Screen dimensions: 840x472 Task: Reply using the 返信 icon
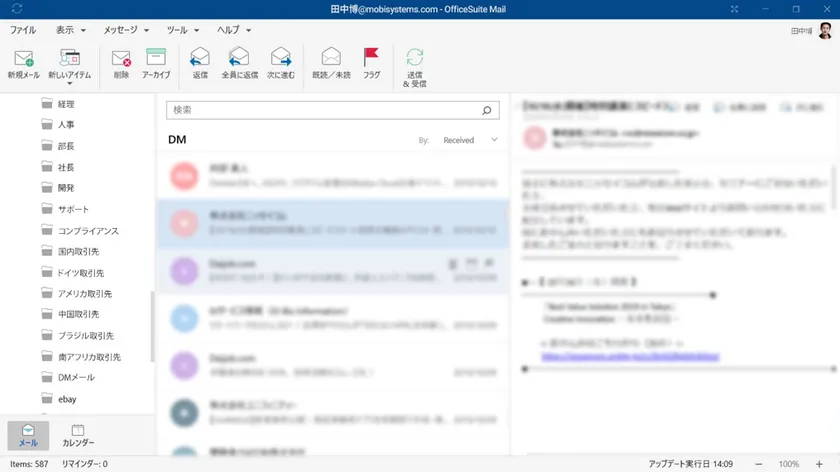(x=200, y=58)
